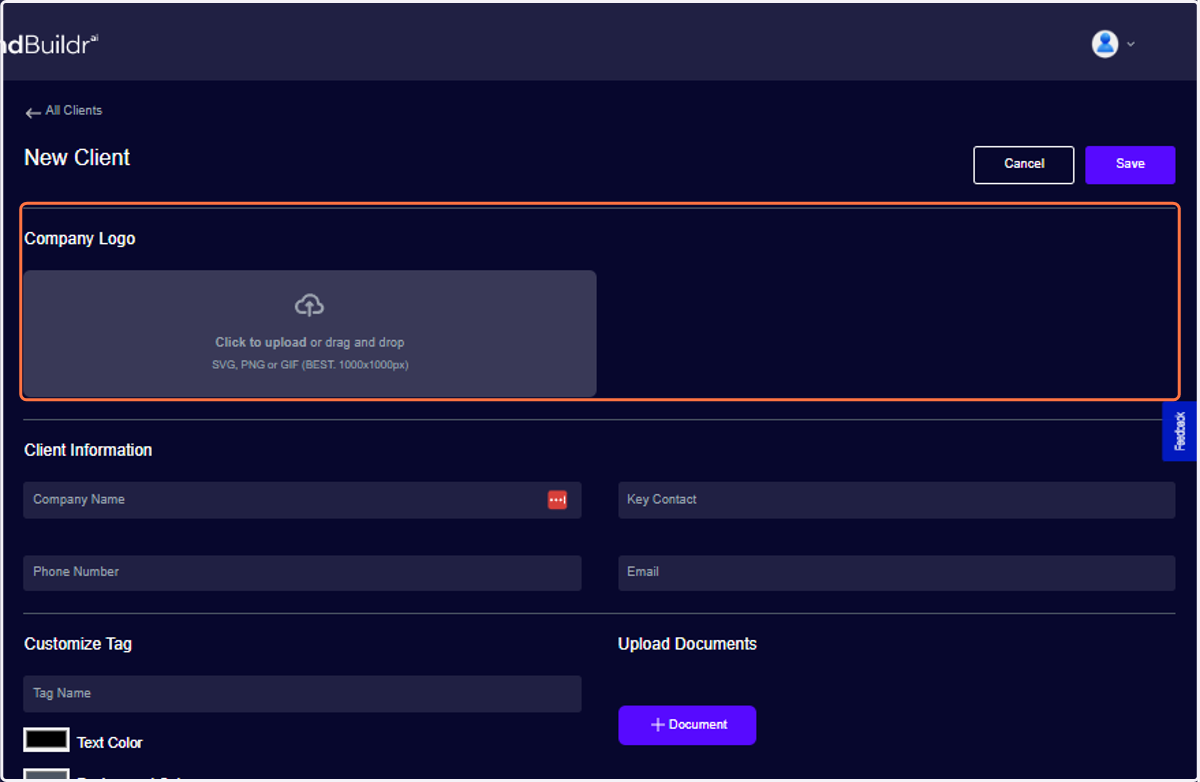
Task: Open the Feedback side tab
Action: coord(1180,431)
